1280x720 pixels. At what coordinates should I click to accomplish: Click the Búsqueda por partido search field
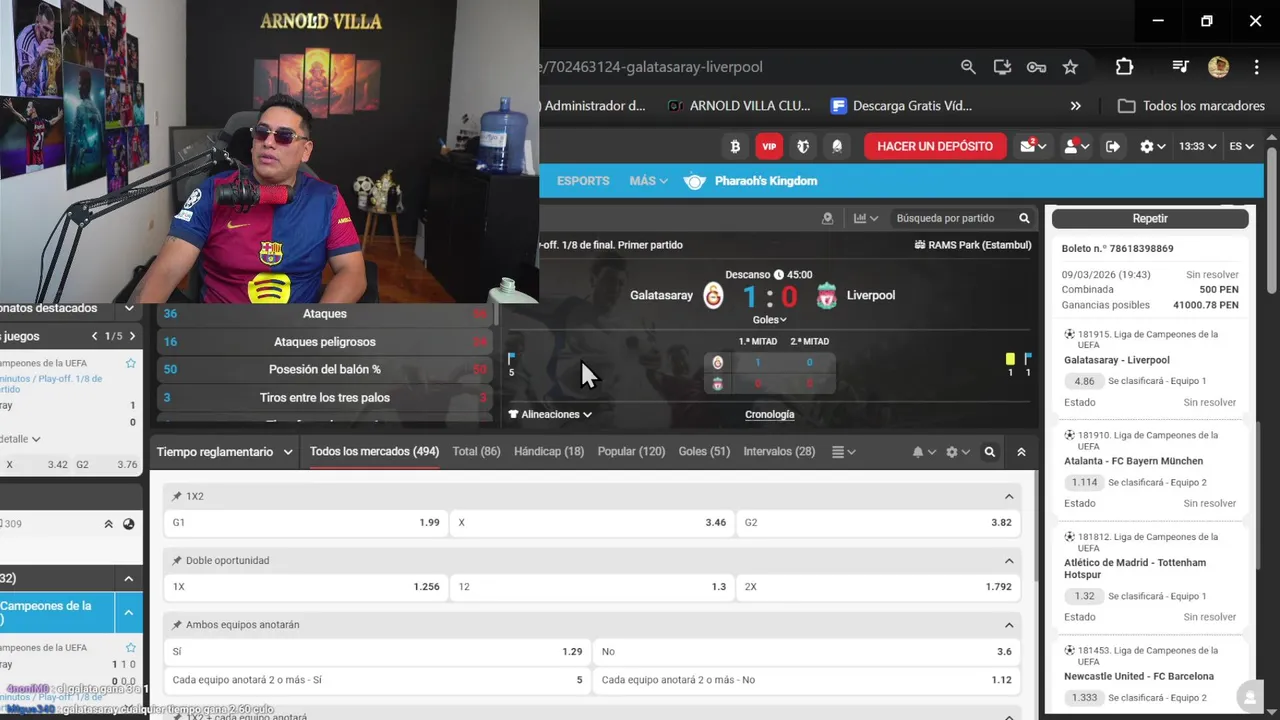pos(946,218)
